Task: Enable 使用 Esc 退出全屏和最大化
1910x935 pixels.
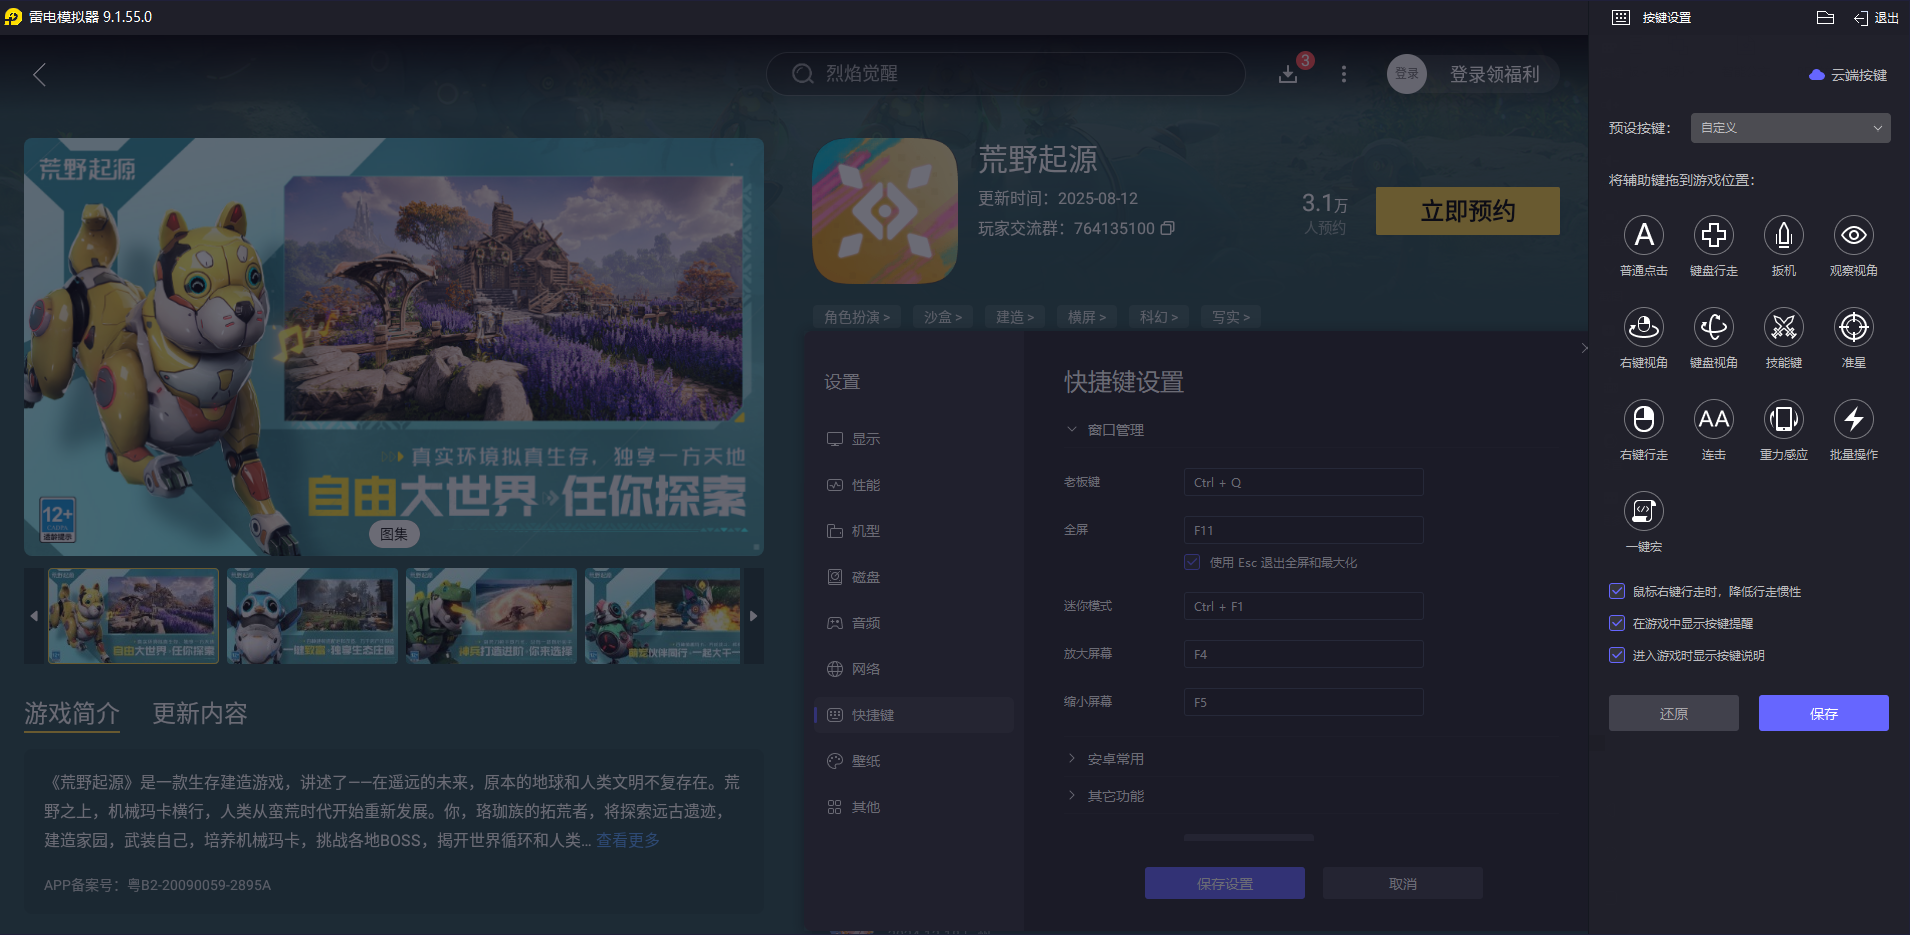Action: 1191,562
